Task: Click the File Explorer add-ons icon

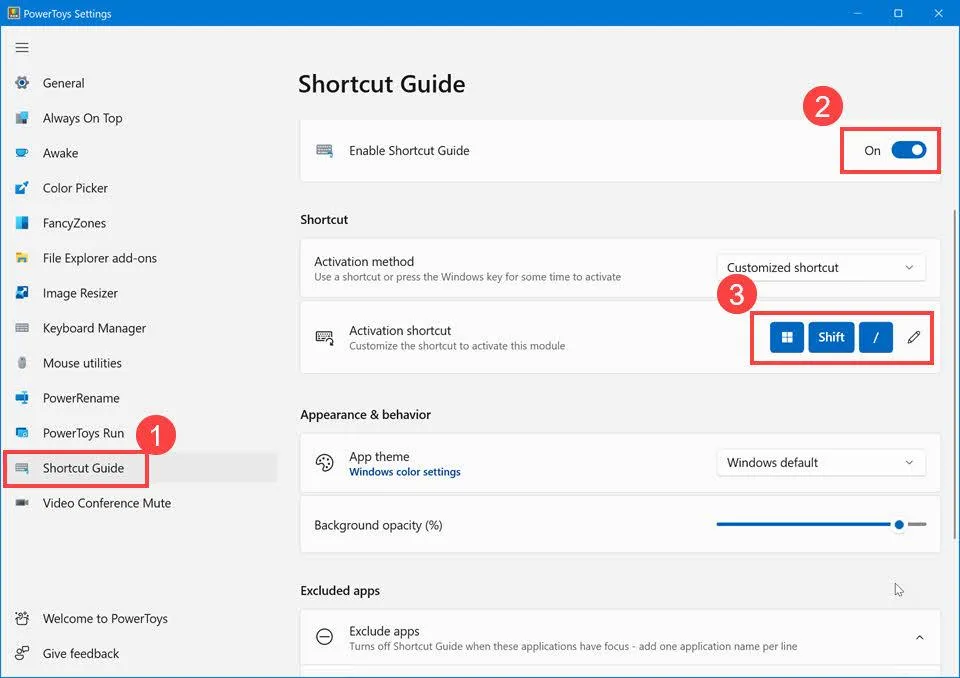Action: [x=22, y=258]
